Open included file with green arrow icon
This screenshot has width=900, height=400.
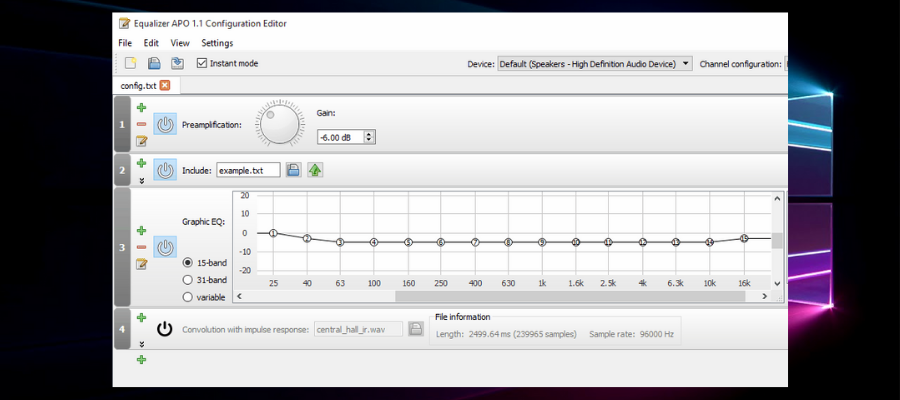[315, 170]
